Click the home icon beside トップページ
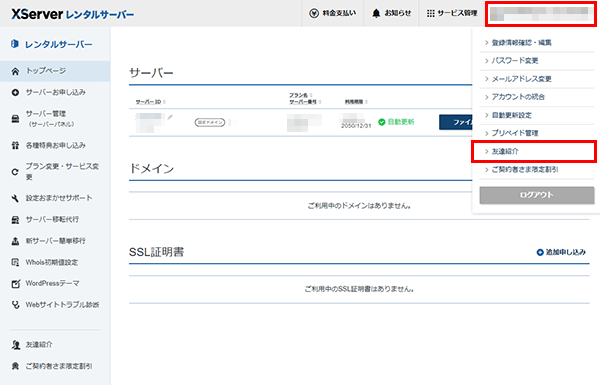Image resolution: width=600 pixels, height=385 pixels. tap(15, 71)
